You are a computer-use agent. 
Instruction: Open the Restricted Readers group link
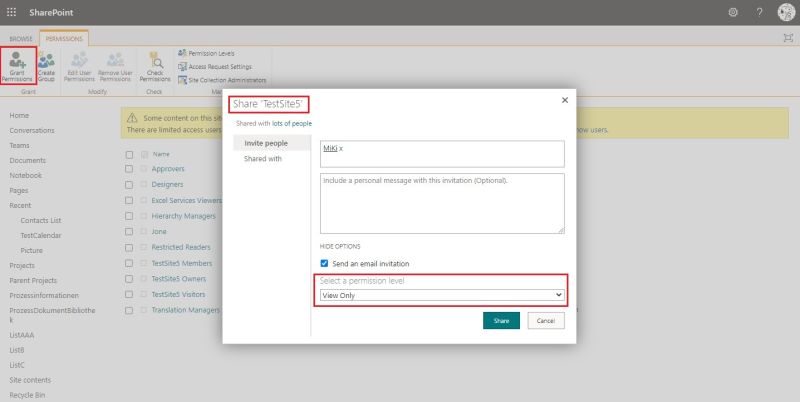181,247
